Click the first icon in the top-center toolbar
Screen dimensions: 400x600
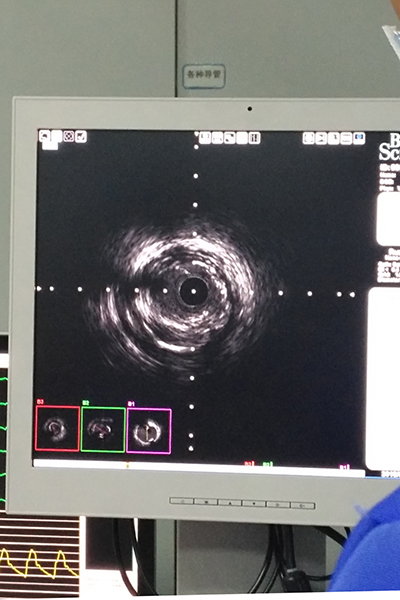coord(205,137)
